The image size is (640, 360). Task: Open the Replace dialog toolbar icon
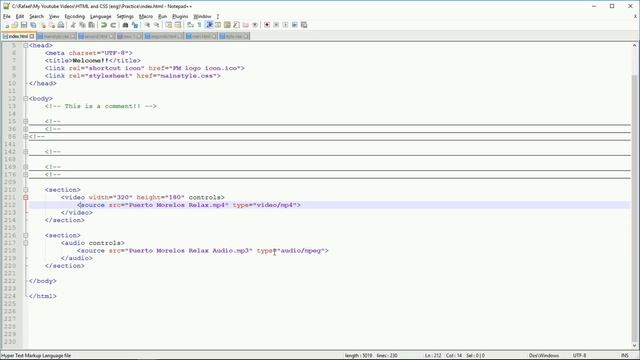coord(135,25)
